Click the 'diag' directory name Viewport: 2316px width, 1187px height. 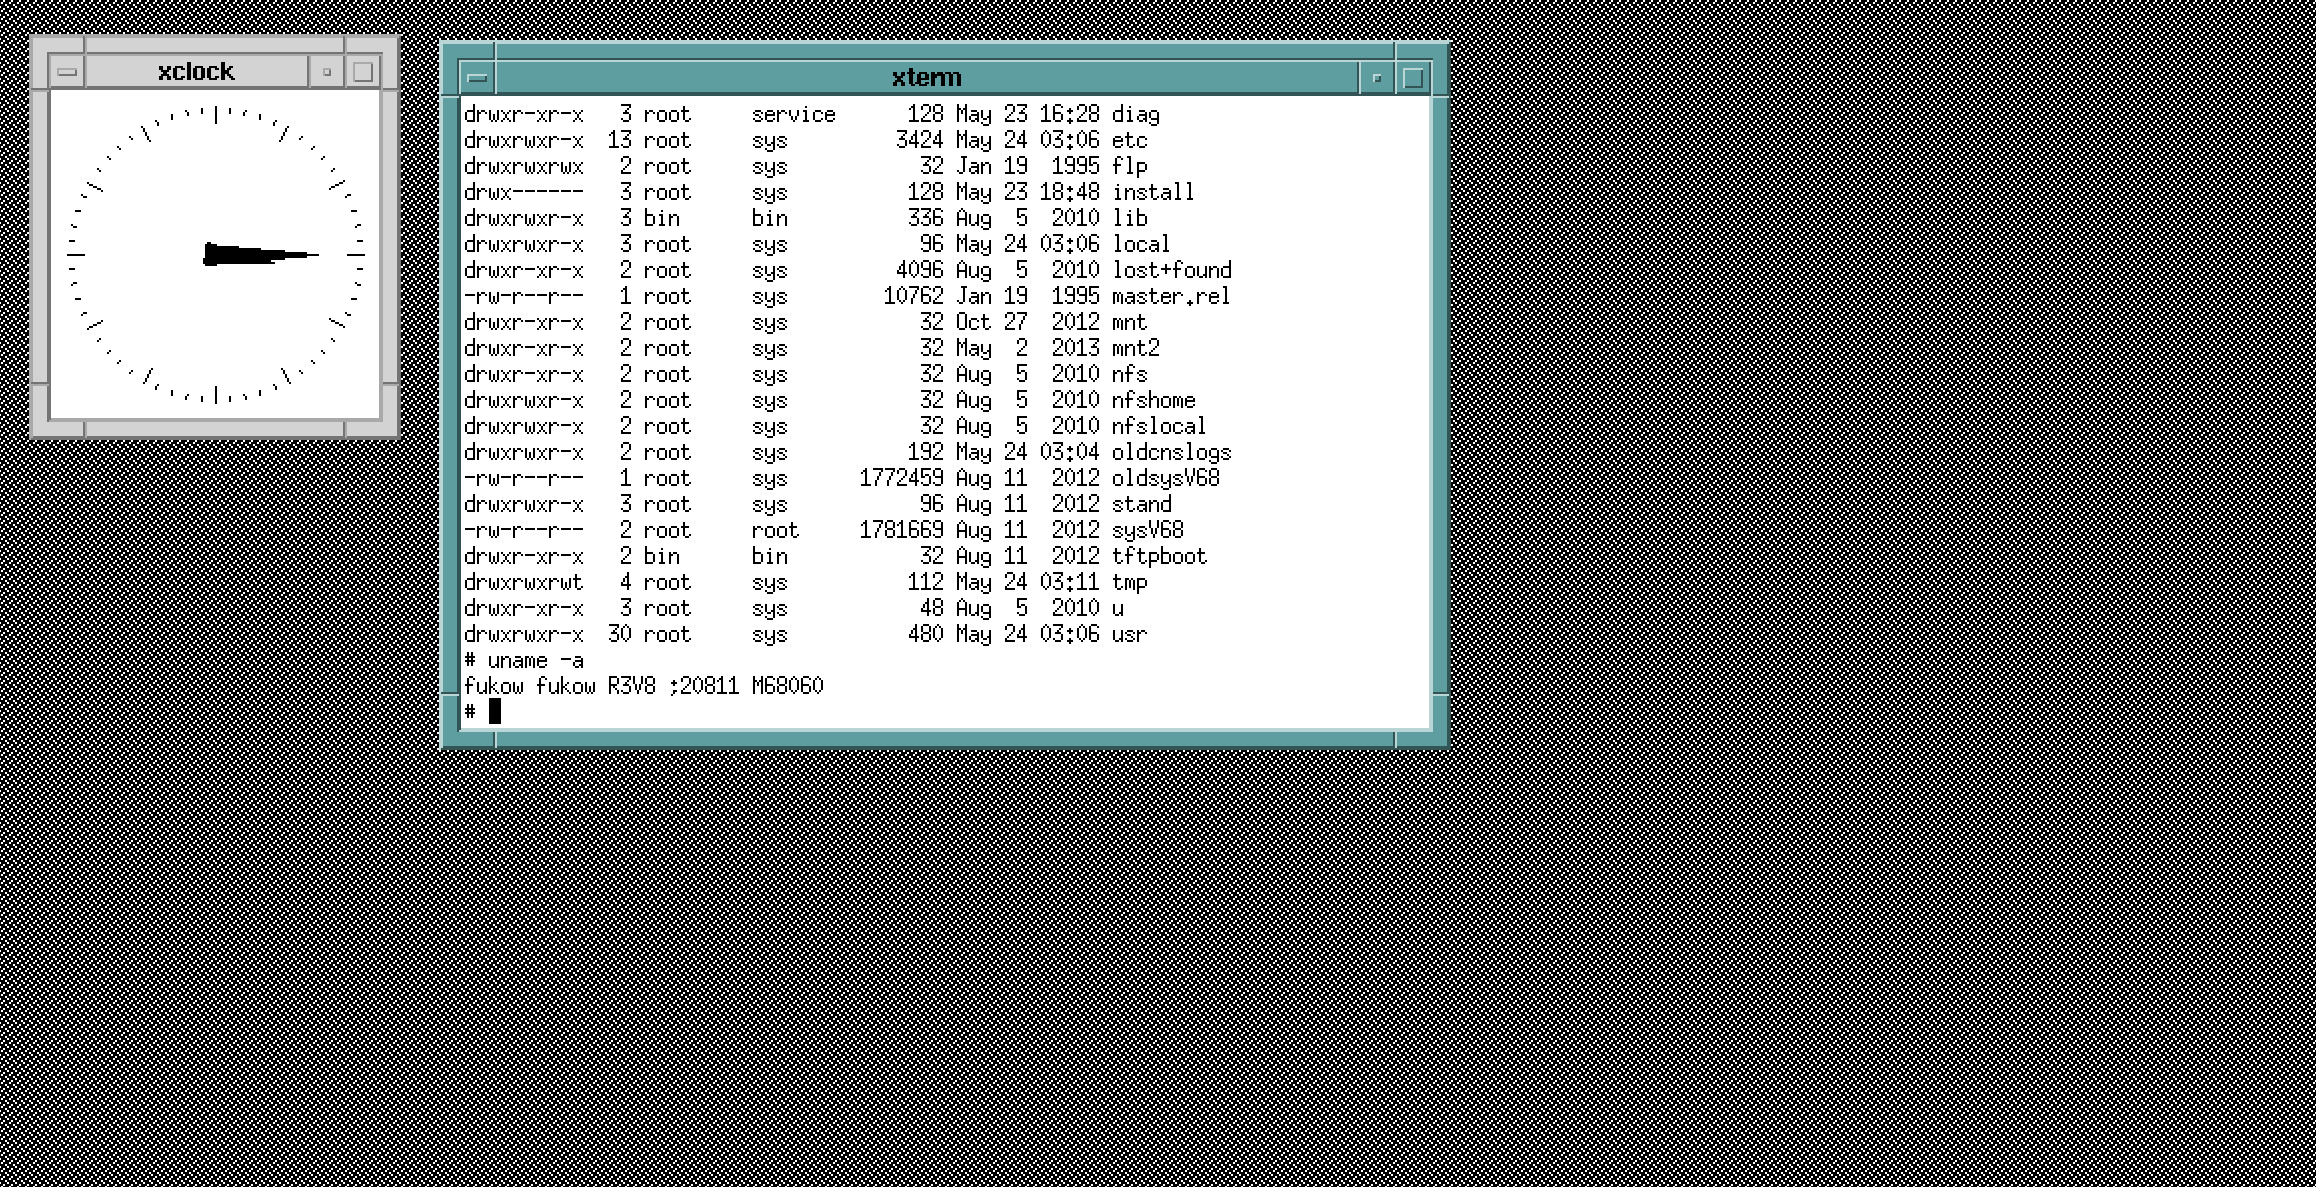[x=1136, y=114]
